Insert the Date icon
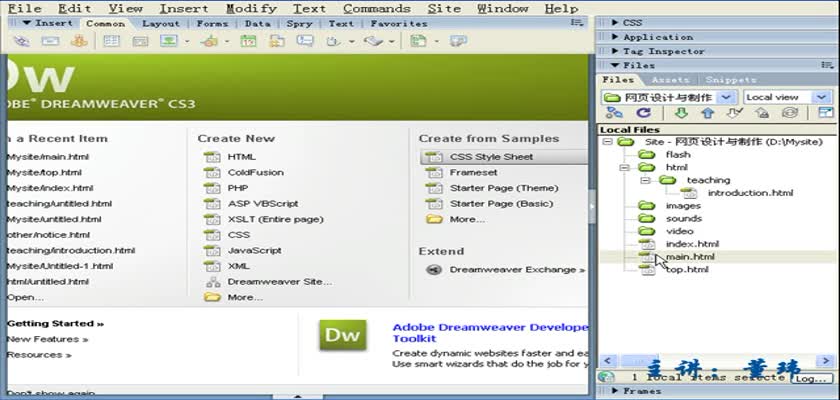Viewport: 840px width, 400px height. (x=248, y=41)
